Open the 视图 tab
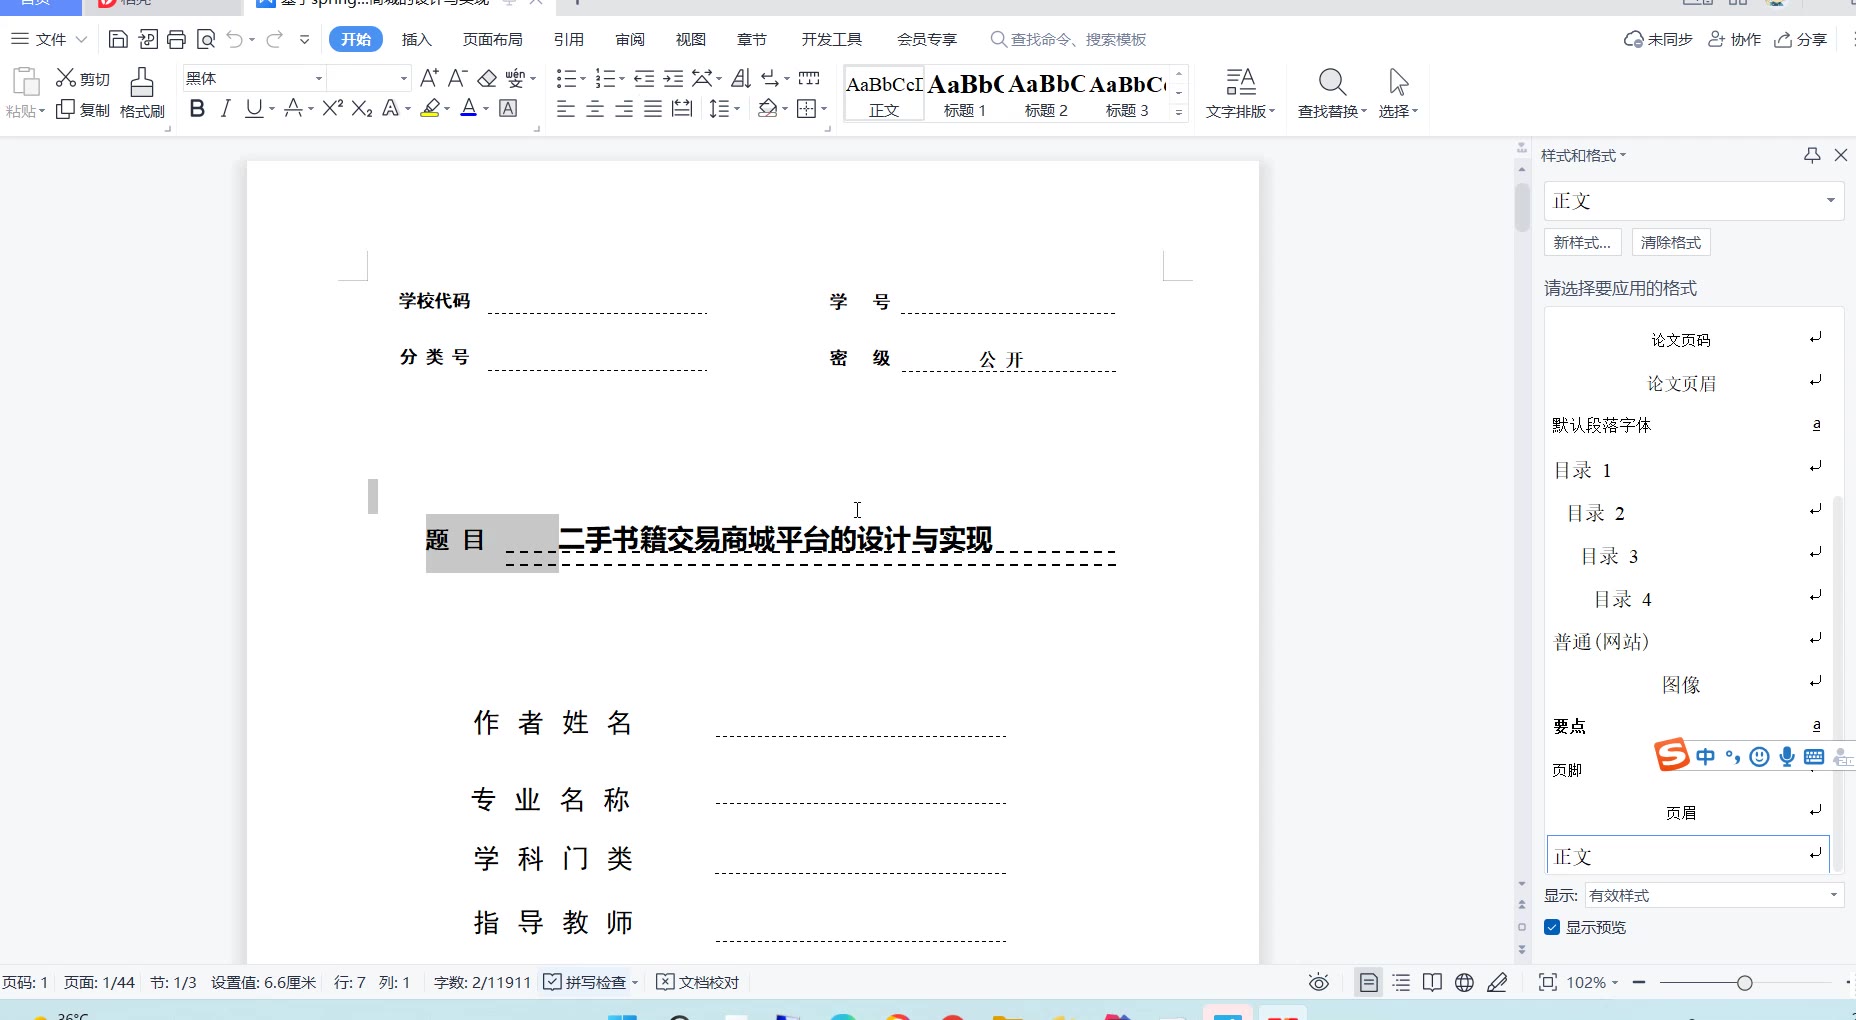Viewport: 1856px width, 1020px height. point(690,39)
